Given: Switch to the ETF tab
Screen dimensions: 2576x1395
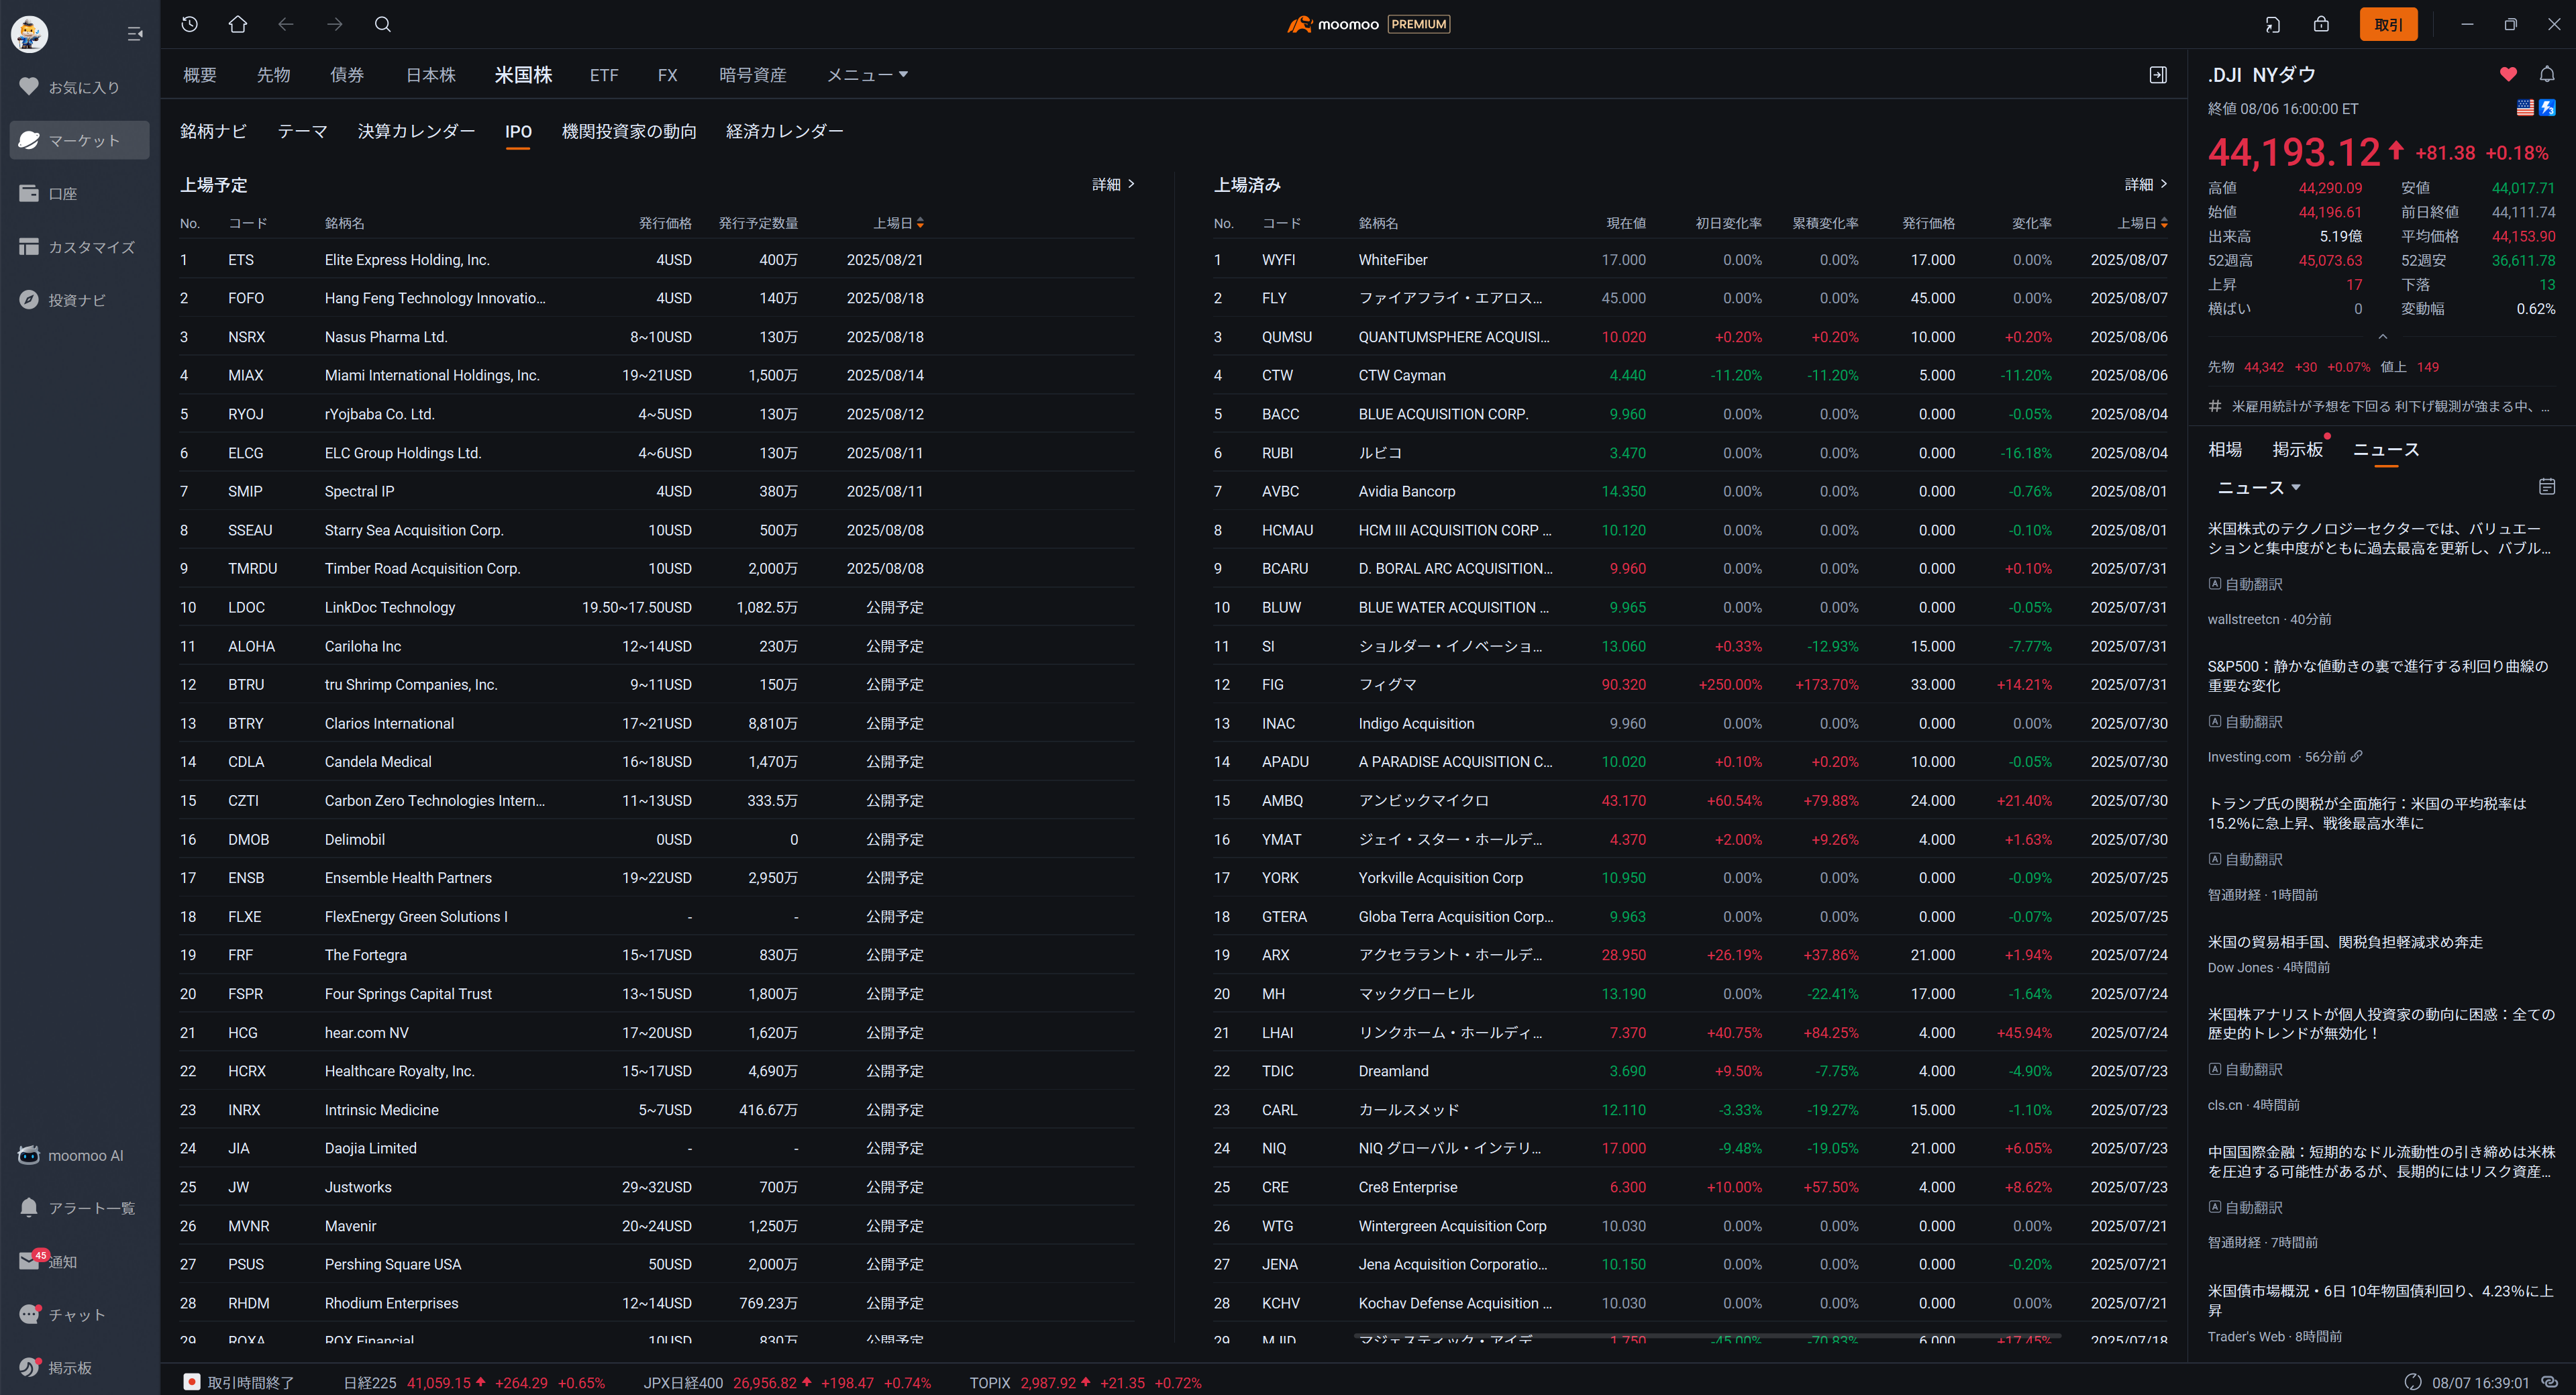Looking at the screenshot, I should tap(604, 75).
